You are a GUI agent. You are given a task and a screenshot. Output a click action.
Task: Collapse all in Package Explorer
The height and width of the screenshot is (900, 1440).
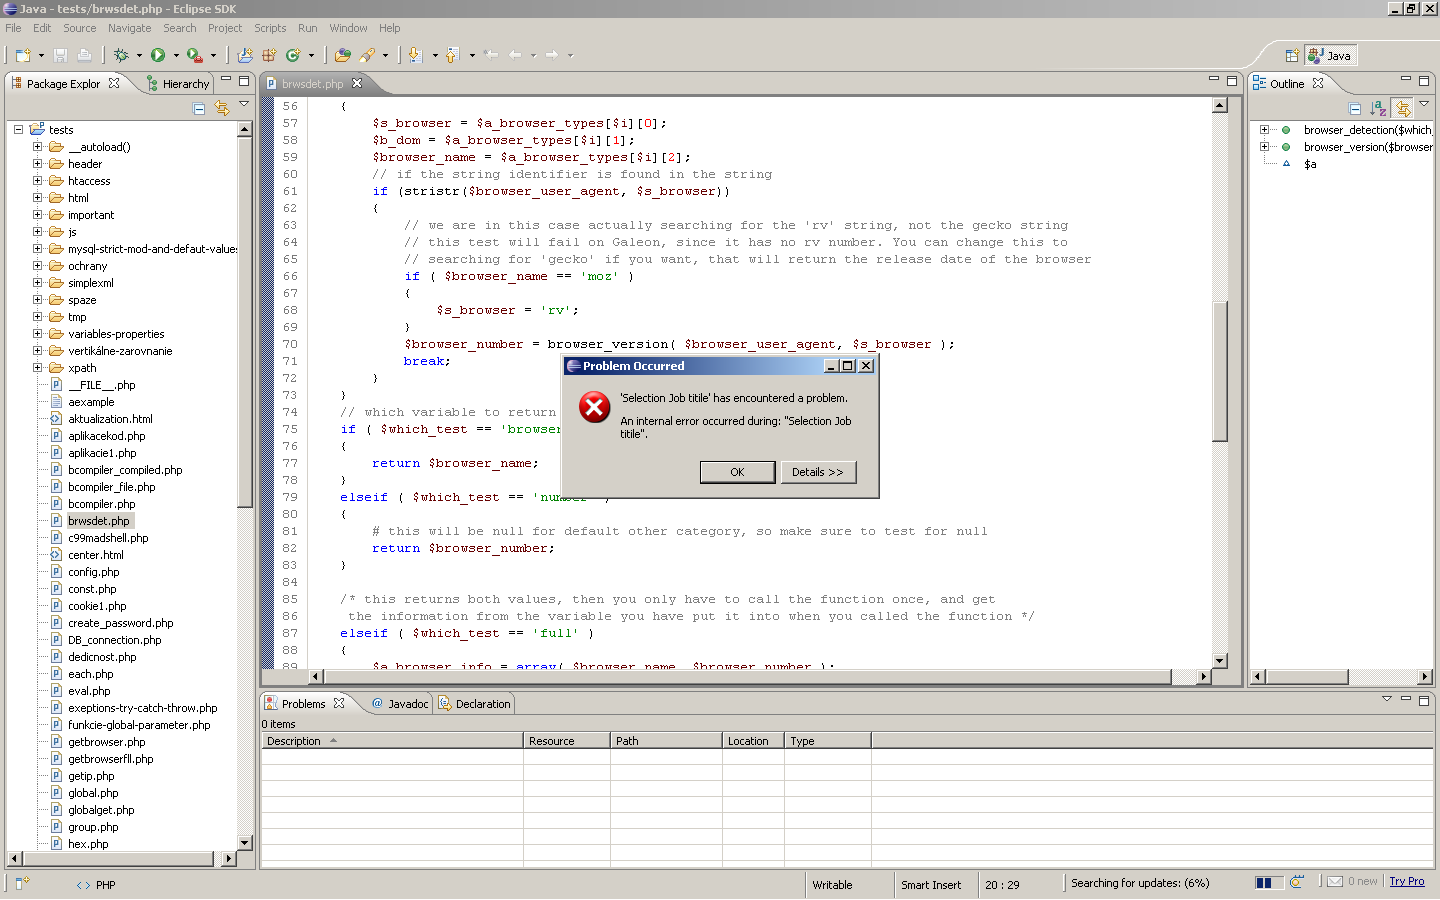199,108
